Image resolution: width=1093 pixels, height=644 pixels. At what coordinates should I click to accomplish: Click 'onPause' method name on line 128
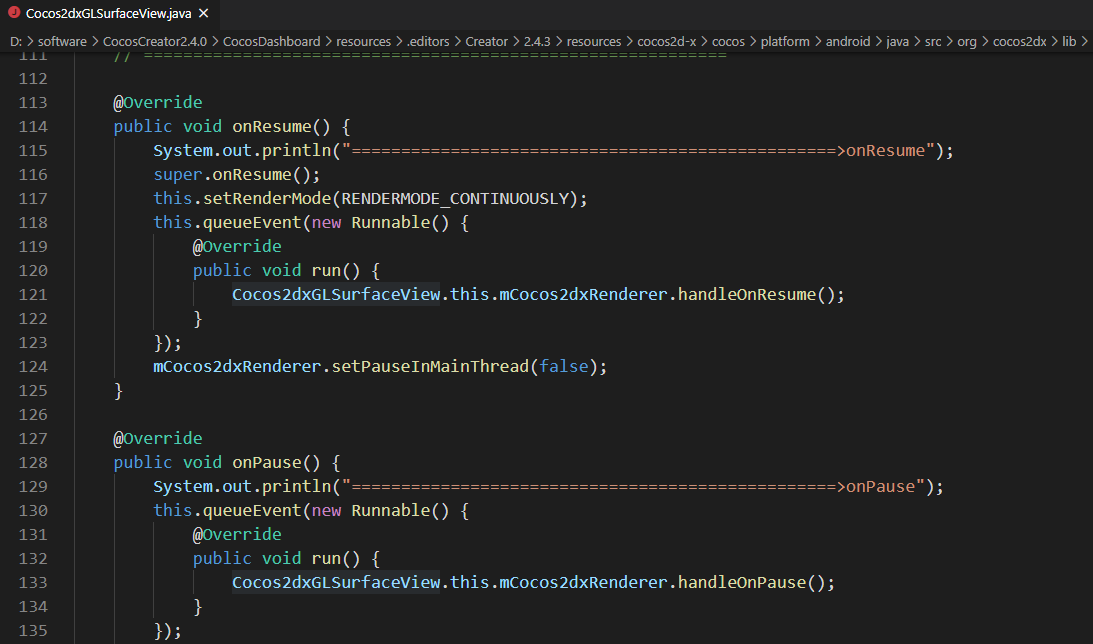pyautogui.click(x=267, y=463)
